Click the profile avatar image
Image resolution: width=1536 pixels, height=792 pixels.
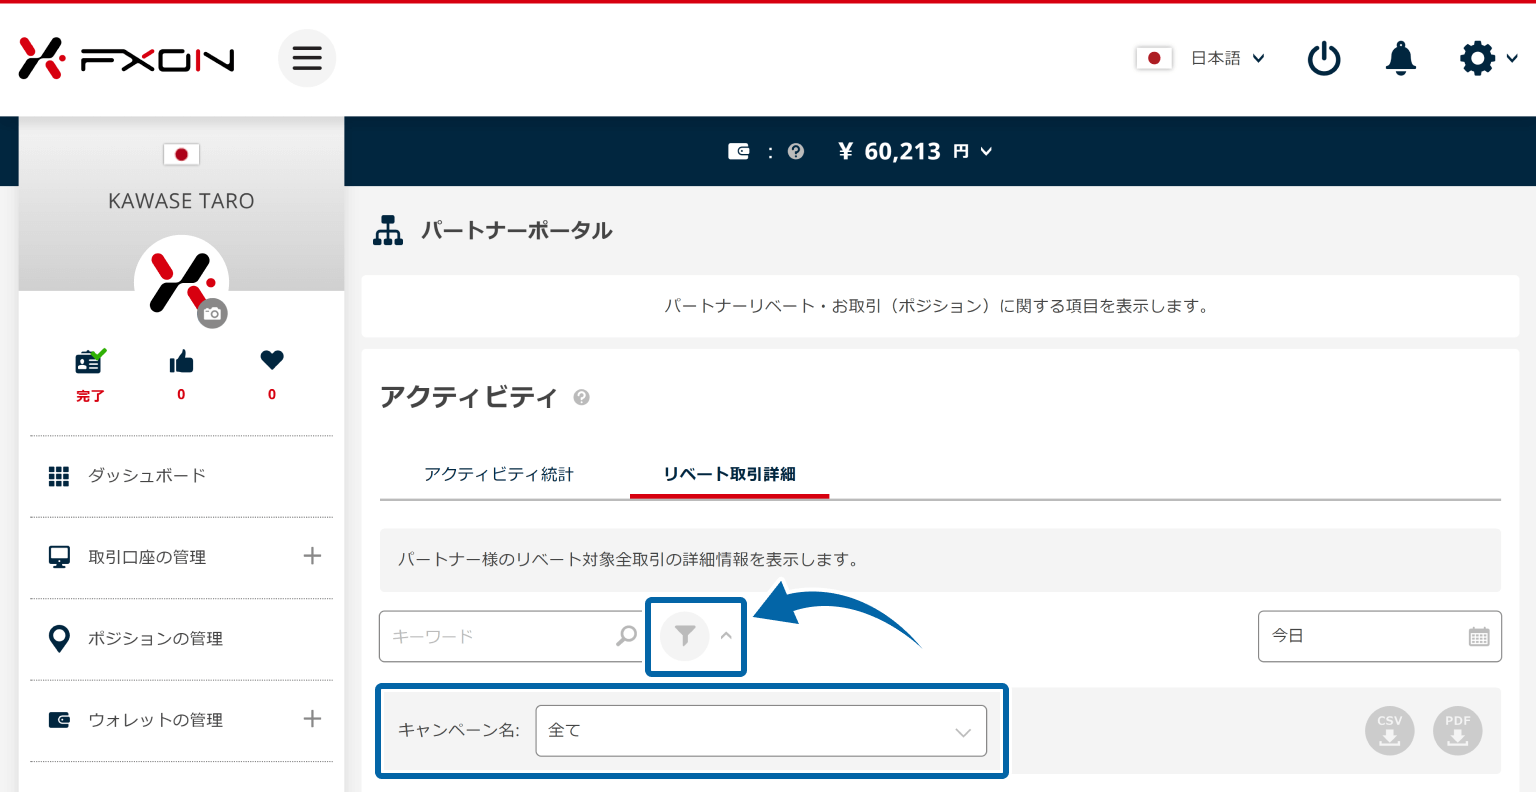coord(181,282)
